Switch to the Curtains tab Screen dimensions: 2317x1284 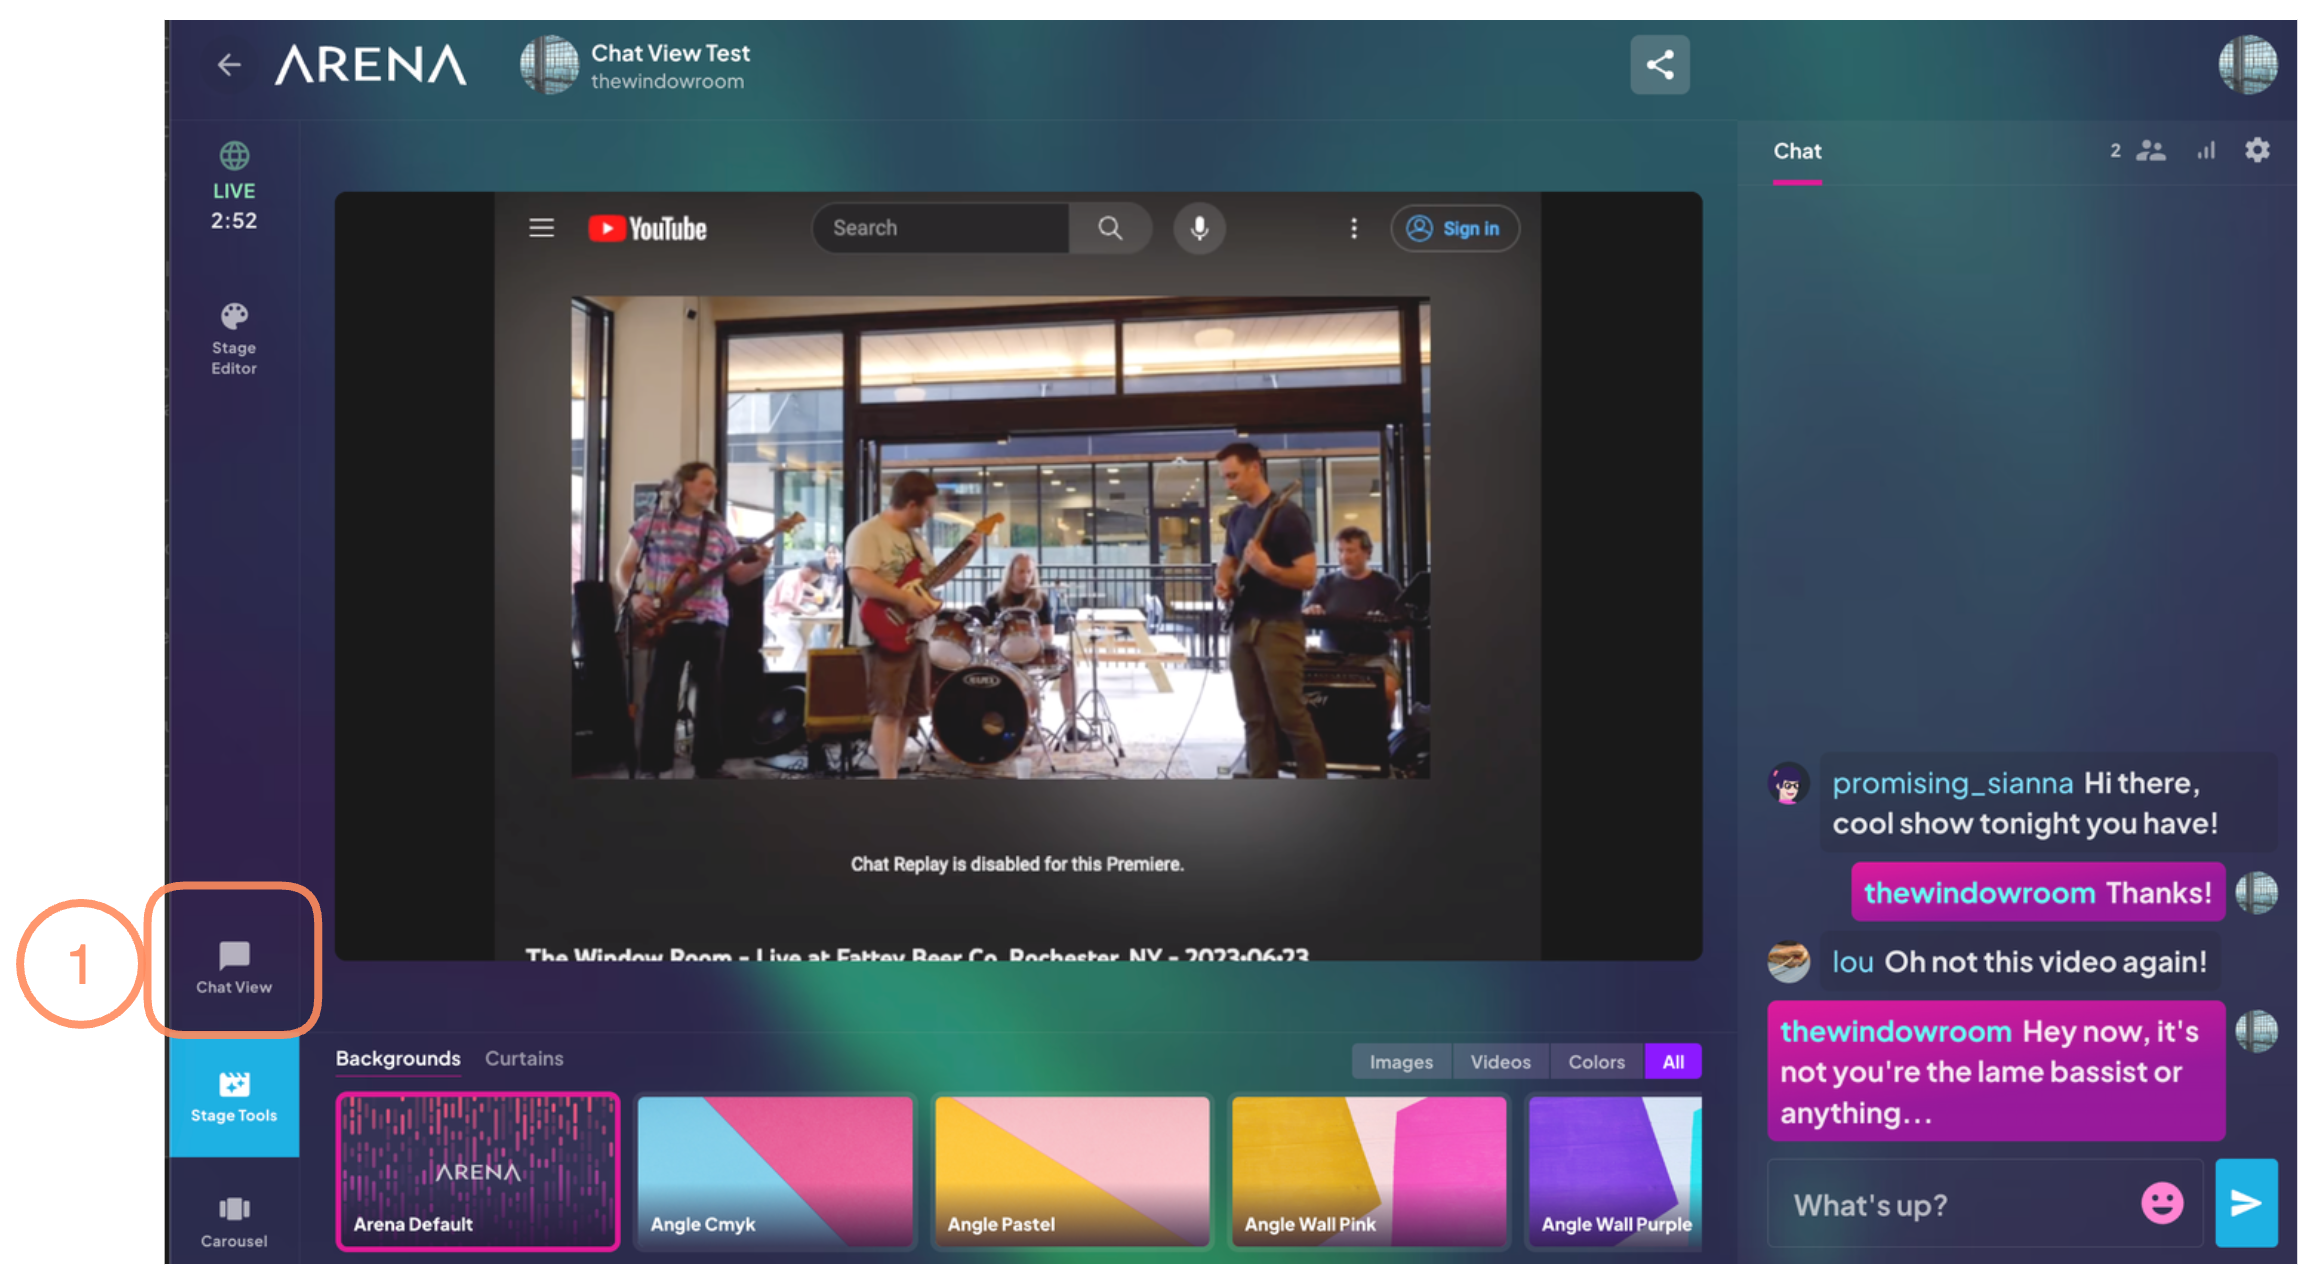coord(524,1058)
